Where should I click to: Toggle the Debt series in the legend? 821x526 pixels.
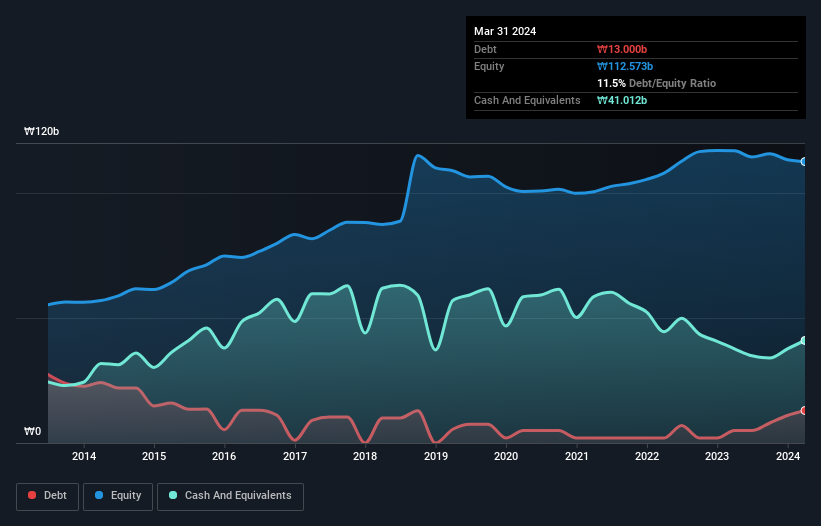tap(48, 496)
